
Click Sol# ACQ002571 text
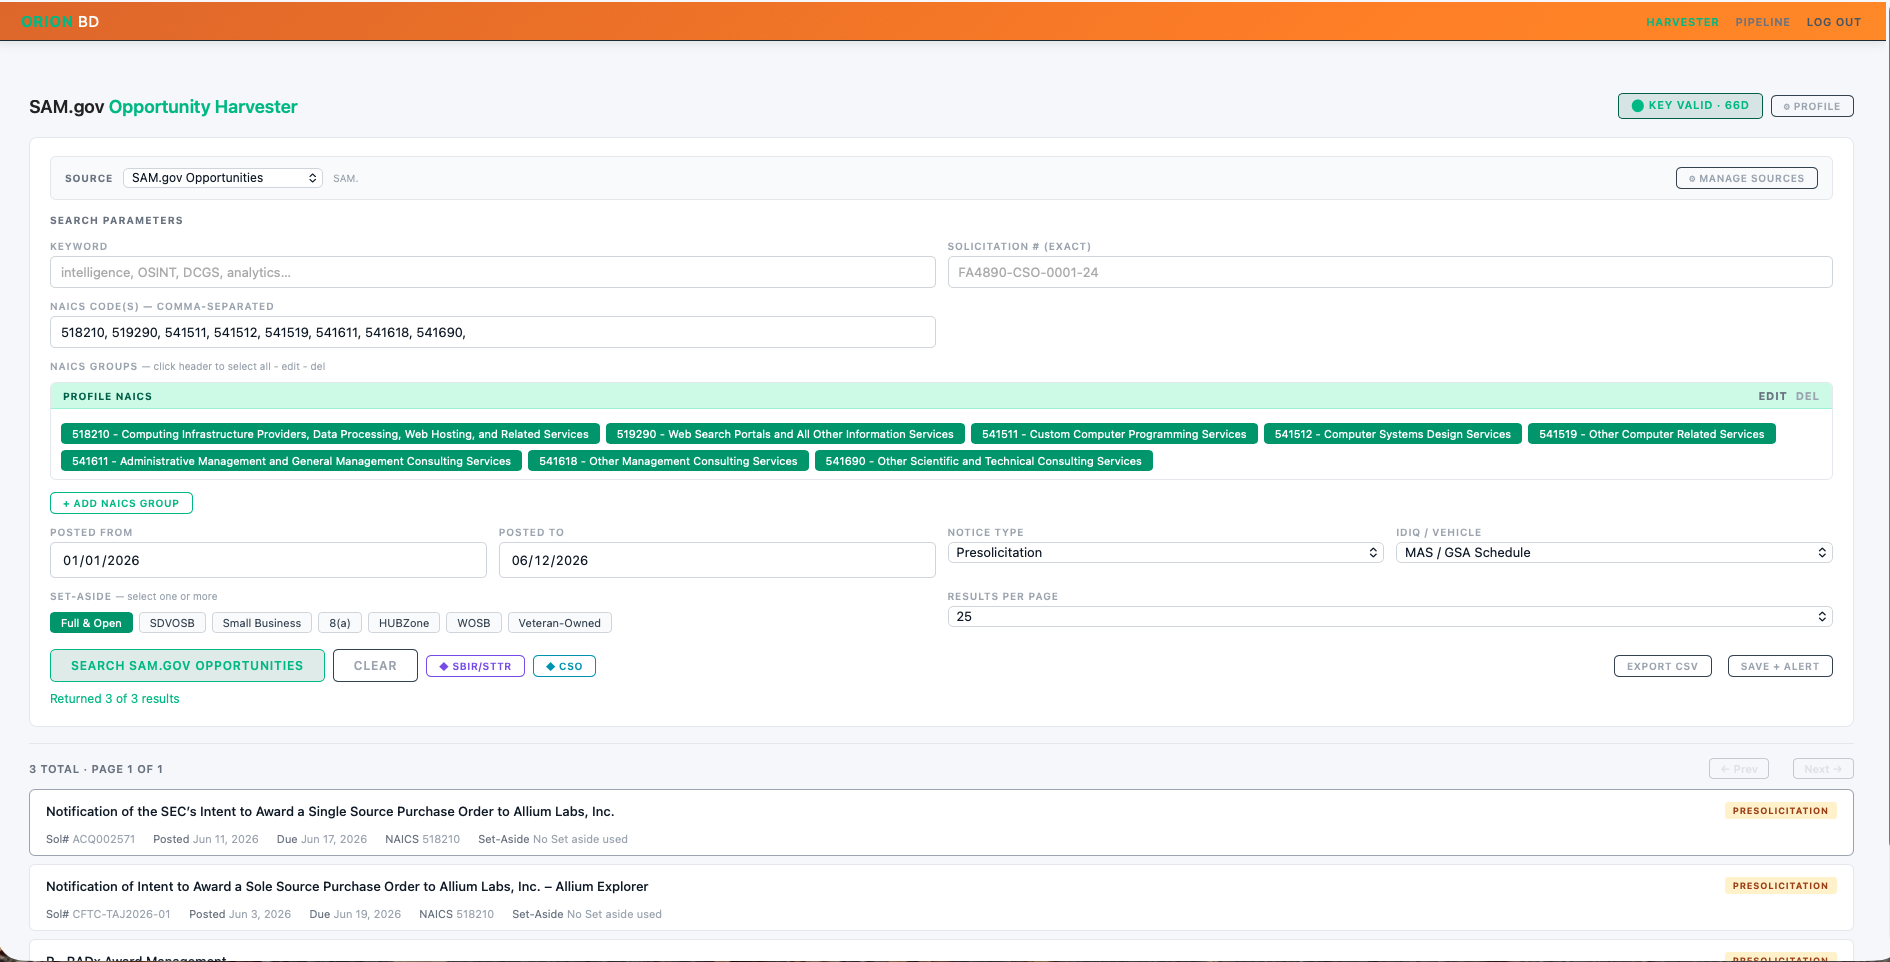coord(90,839)
